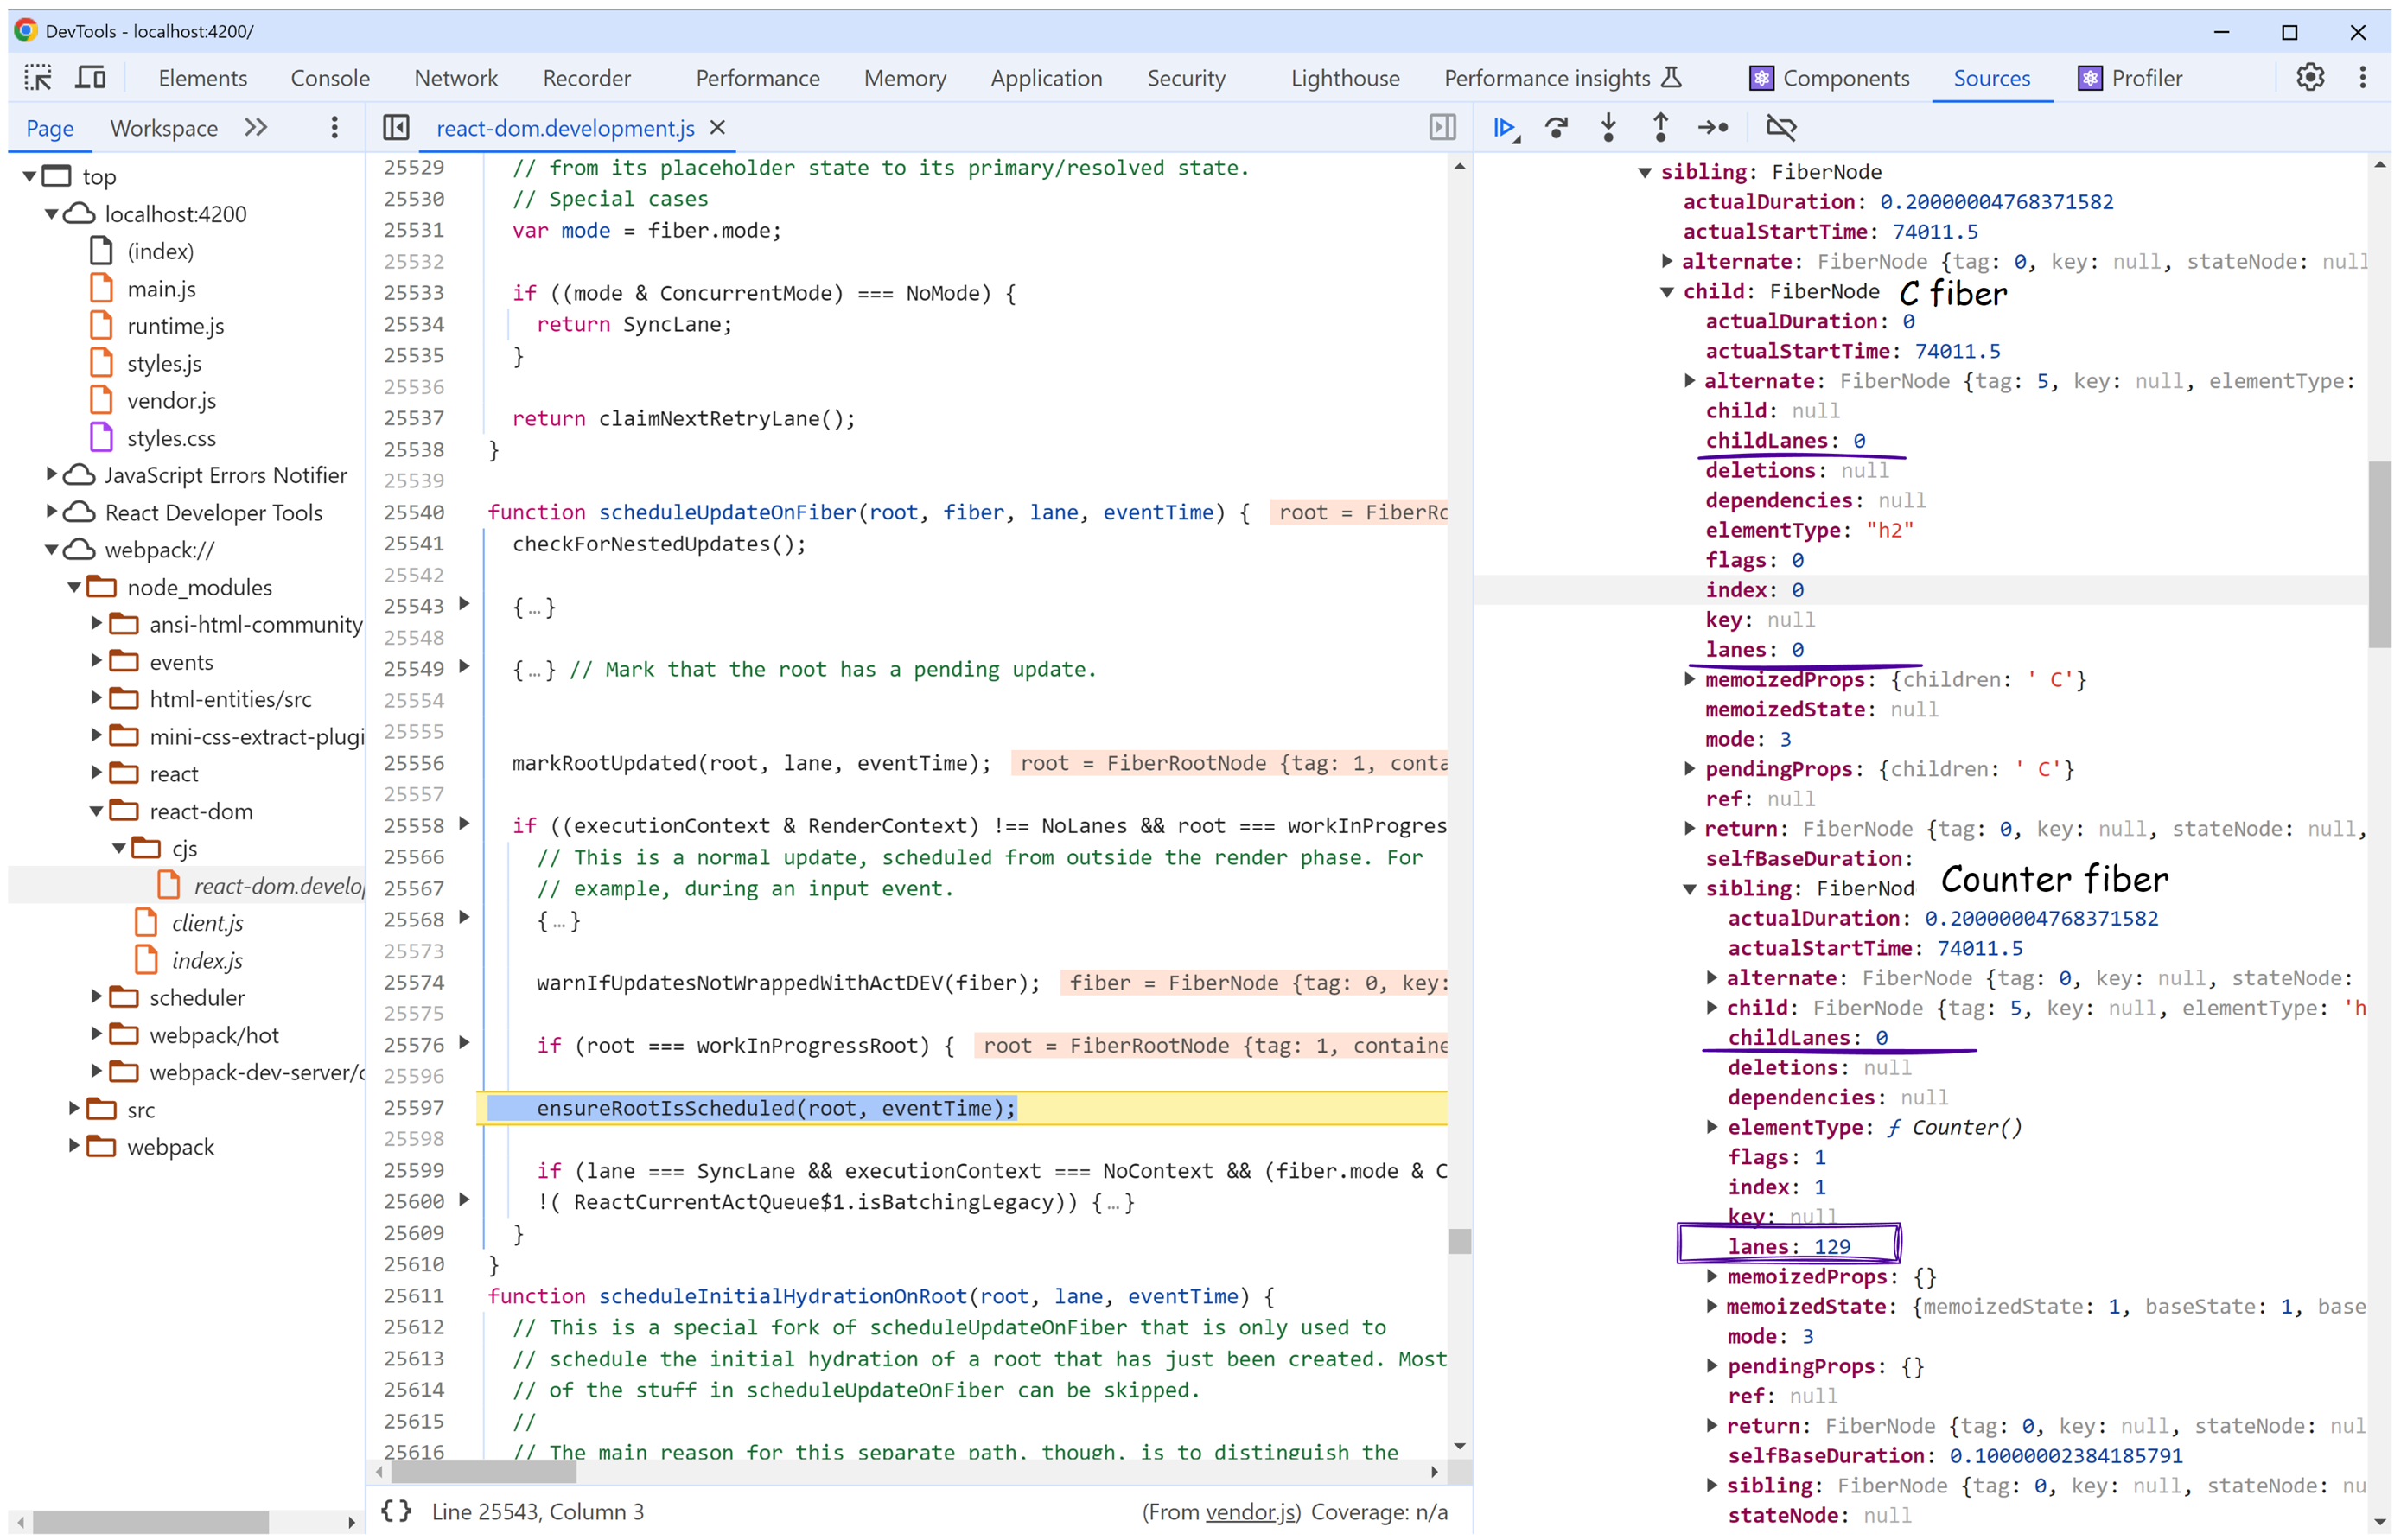Expand the scheduler folder
This screenshot has width=2407, height=1540.
96,997
